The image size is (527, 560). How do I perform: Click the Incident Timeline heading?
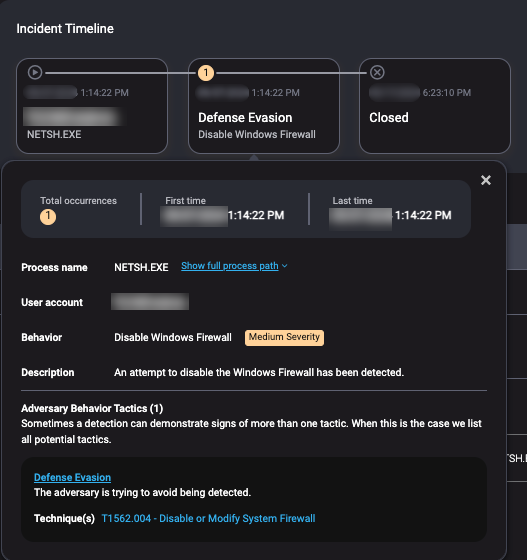coord(65,29)
